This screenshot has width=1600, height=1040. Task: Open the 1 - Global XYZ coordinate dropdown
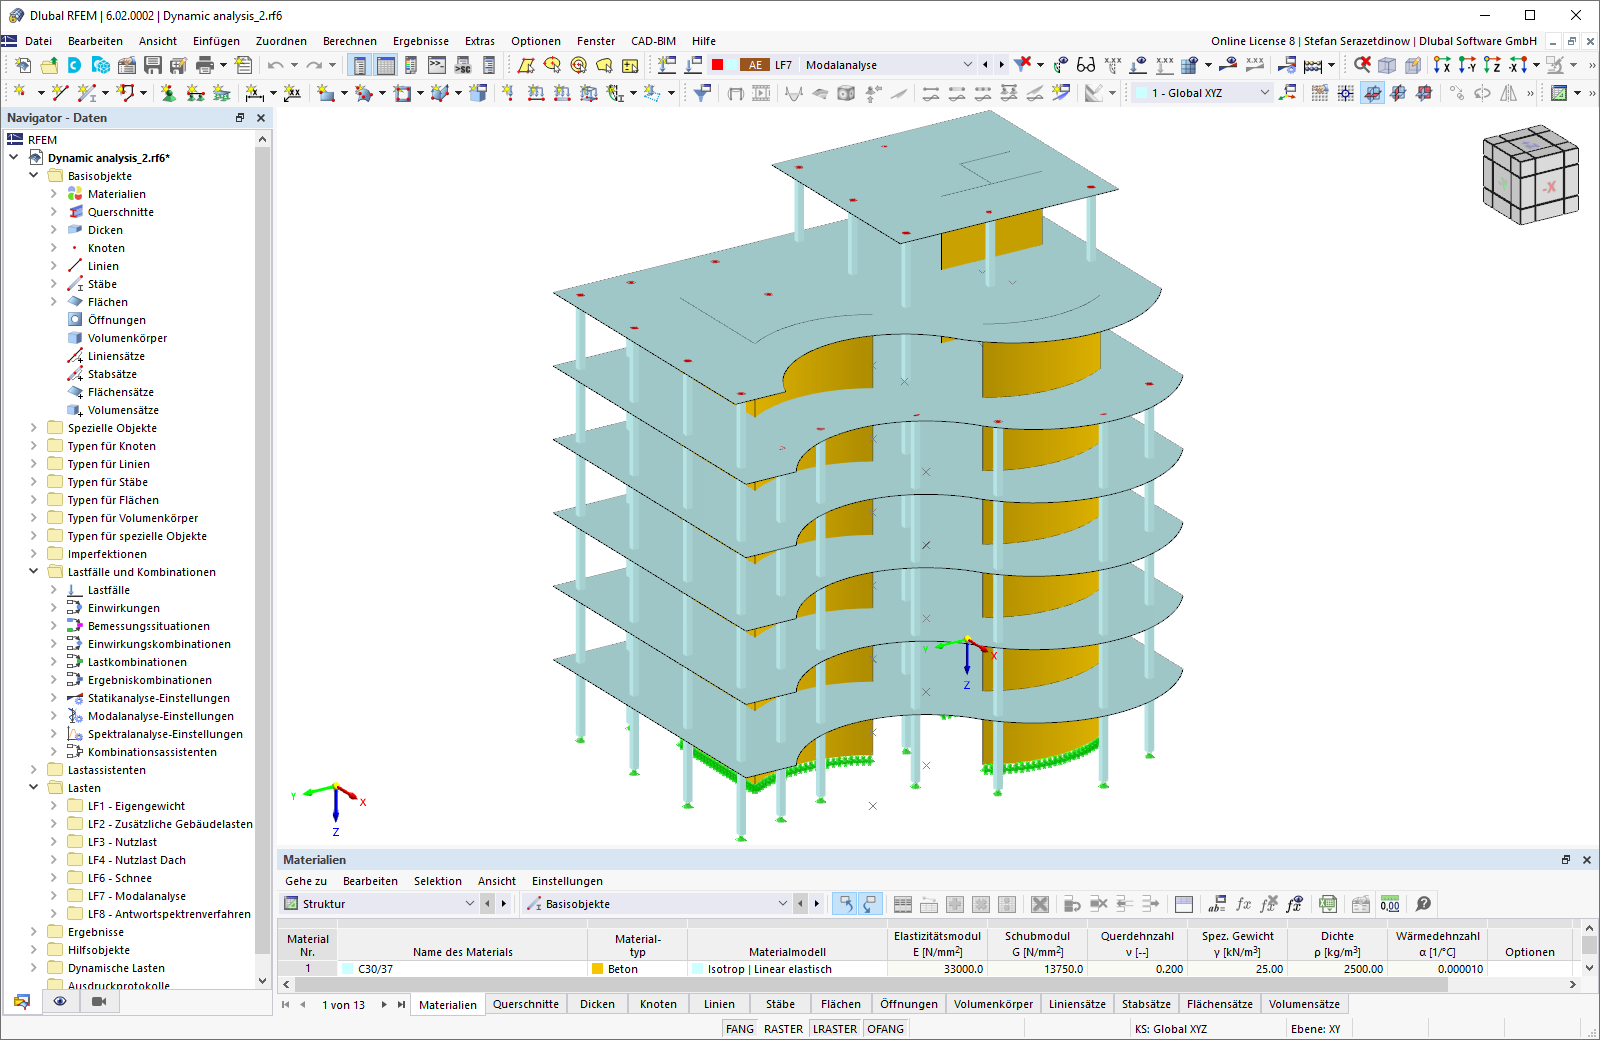[1264, 93]
